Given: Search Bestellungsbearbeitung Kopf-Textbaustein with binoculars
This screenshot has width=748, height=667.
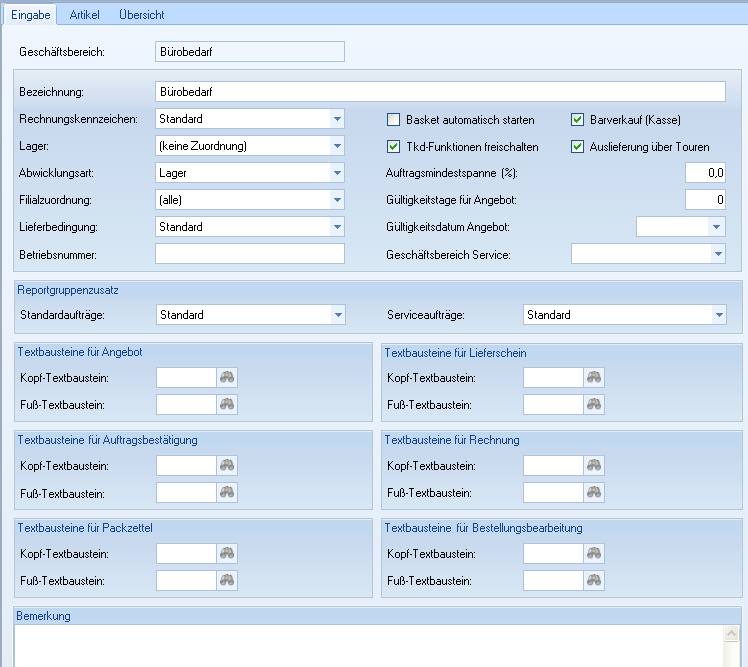Looking at the screenshot, I should (x=595, y=554).
